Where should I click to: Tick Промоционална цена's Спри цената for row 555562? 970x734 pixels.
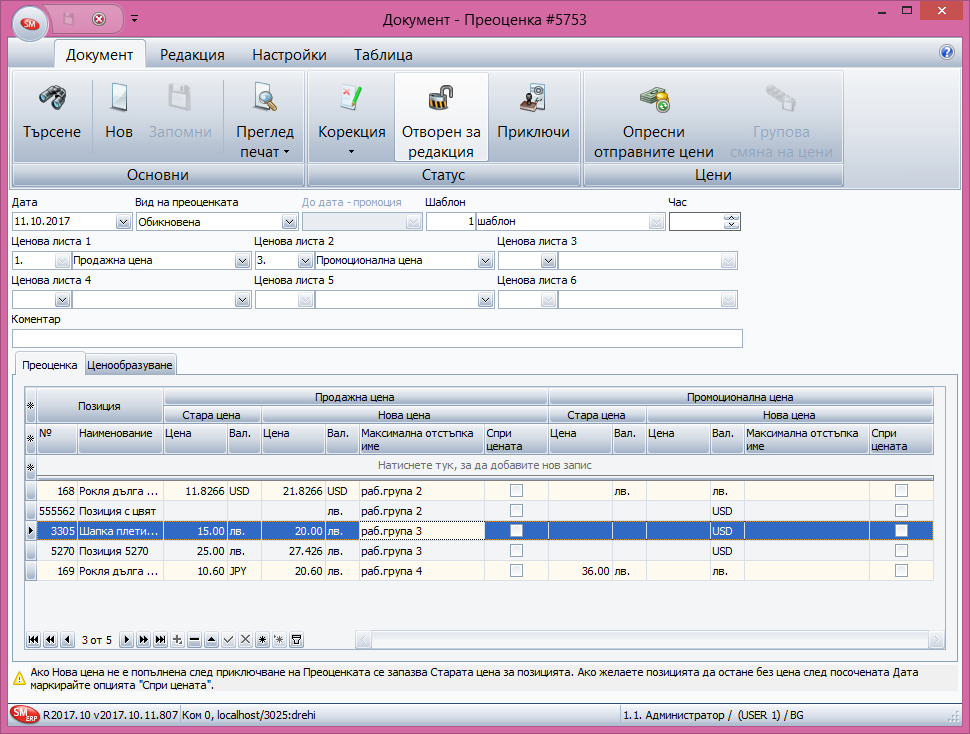click(x=901, y=510)
